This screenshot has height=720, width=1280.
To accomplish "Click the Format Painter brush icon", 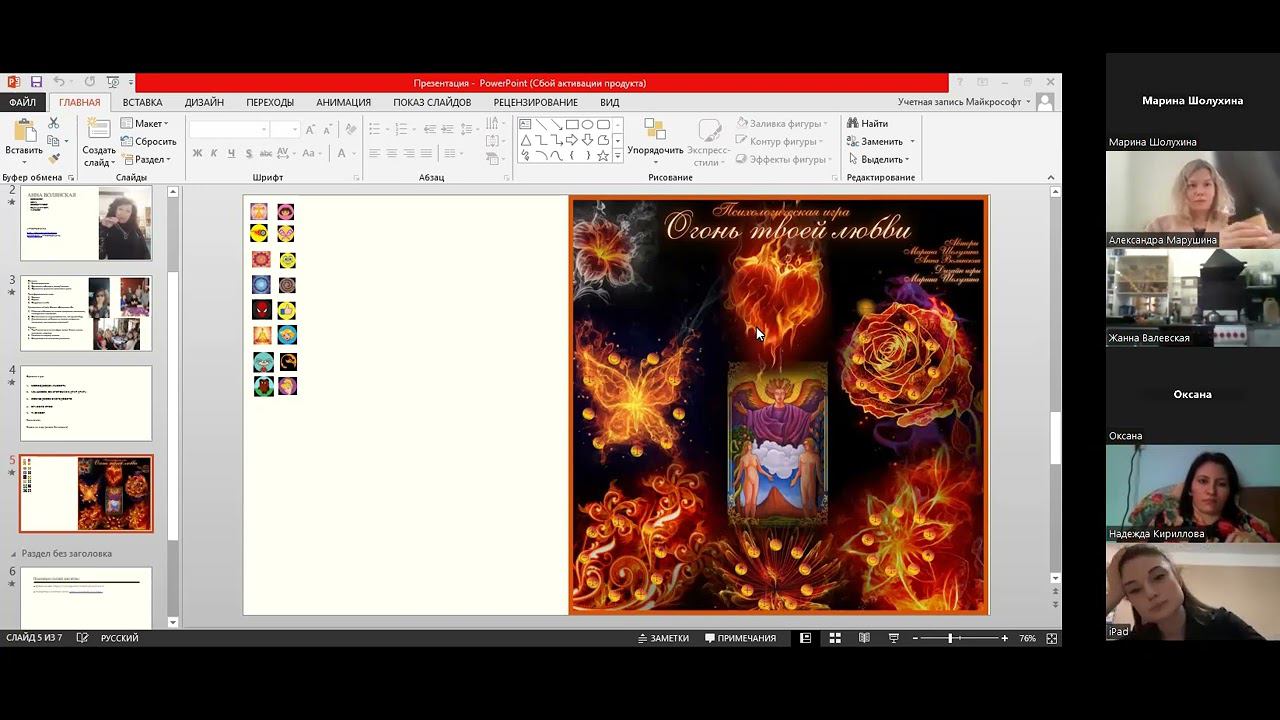I will click(x=54, y=158).
